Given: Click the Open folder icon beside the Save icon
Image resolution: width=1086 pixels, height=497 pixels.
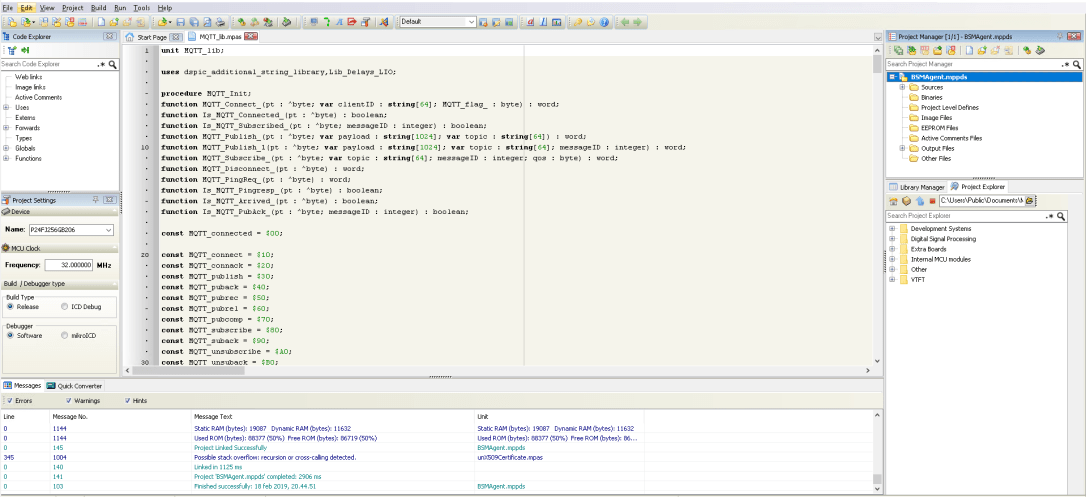Looking at the screenshot, I should pos(163,22).
